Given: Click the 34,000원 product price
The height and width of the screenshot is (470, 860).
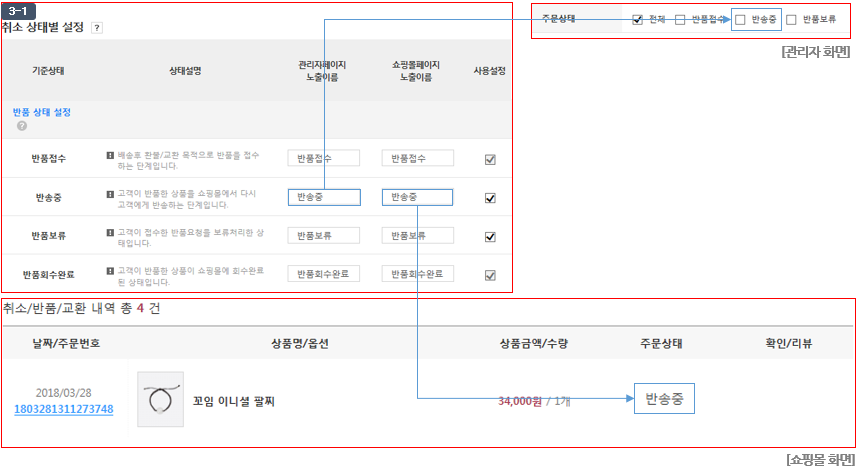Looking at the screenshot, I should (x=520, y=401).
